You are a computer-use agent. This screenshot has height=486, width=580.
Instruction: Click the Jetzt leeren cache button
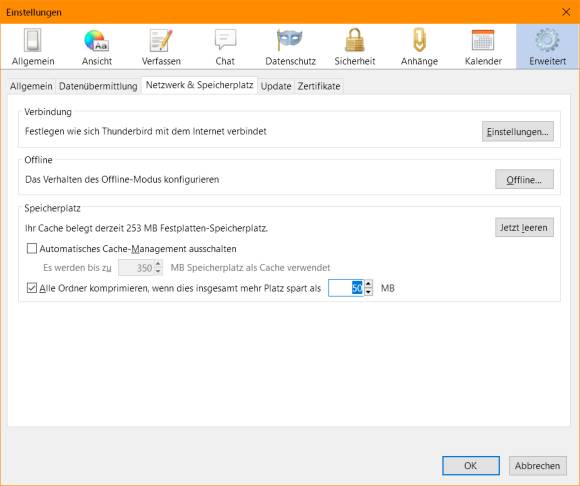(x=524, y=227)
